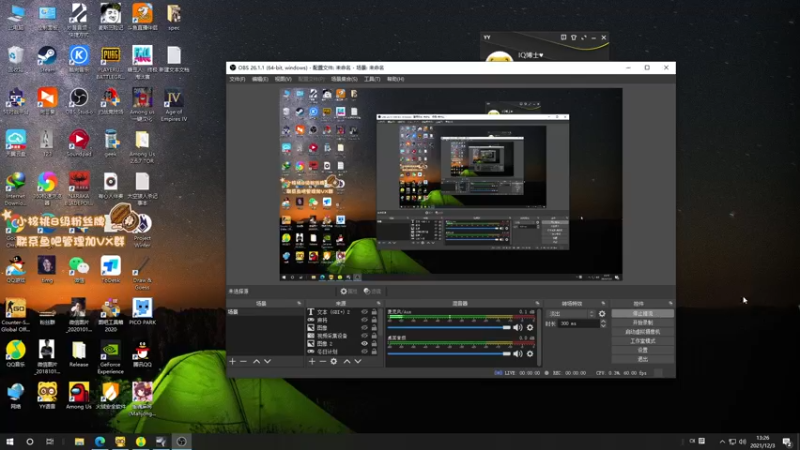The height and width of the screenshot is (450, 800).
Task: Click the 工作室模式 button
Action: pyautogui.click(x=642, y=341)
